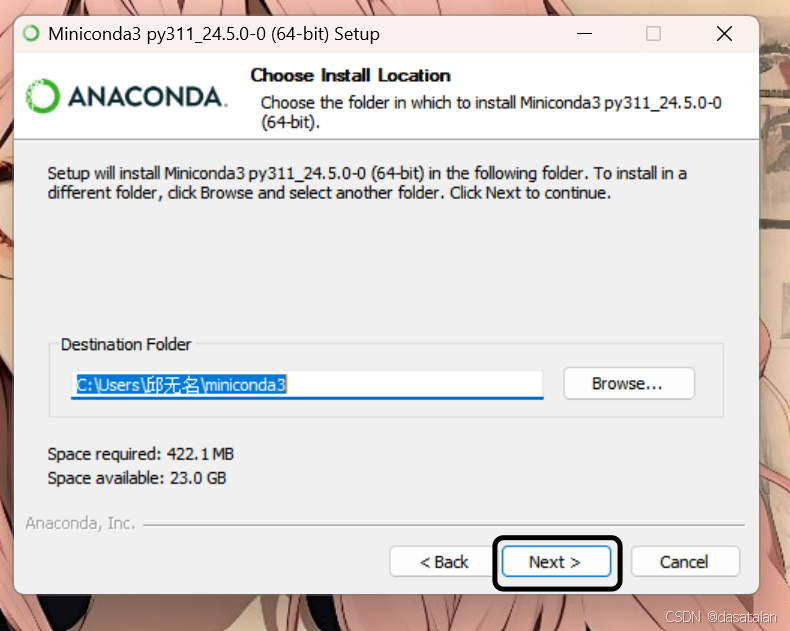
Task: Click the setup instruction paragraph text
Action: [x=367, y=183]
